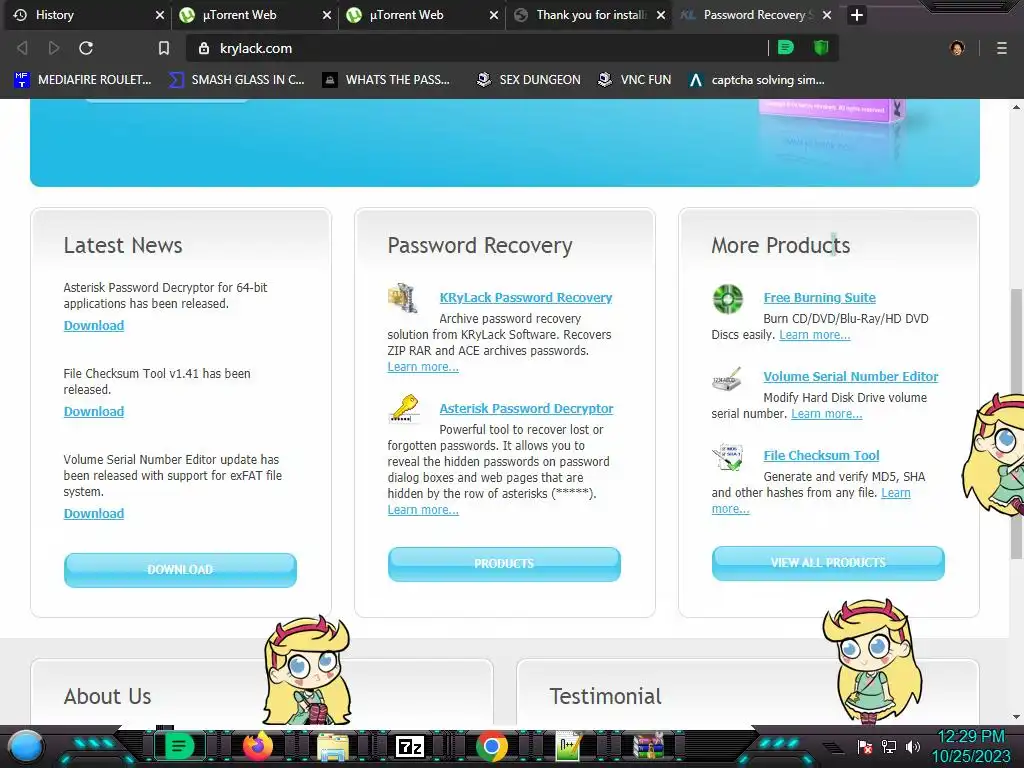1024x768 pixels.
Task: Open the green shield protection icon
Action: tap(821, 48)
